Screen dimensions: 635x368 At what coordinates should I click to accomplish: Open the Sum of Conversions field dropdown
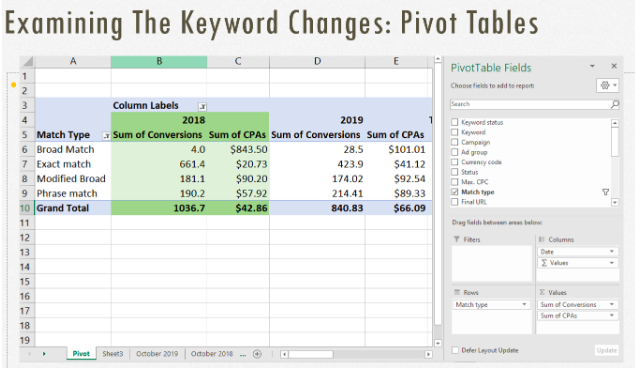click(x=612, y=304)
